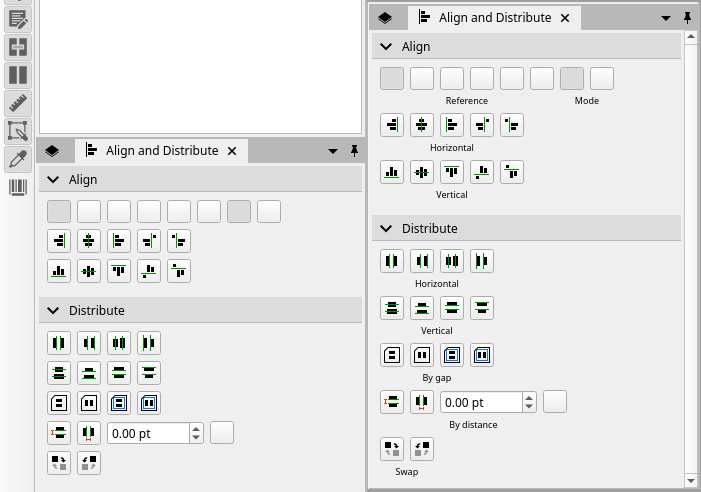Close the Align and Distribute tab in the right panel
Image resolution: width=701 pixels, height=492 pixels.
click(564, 18)
